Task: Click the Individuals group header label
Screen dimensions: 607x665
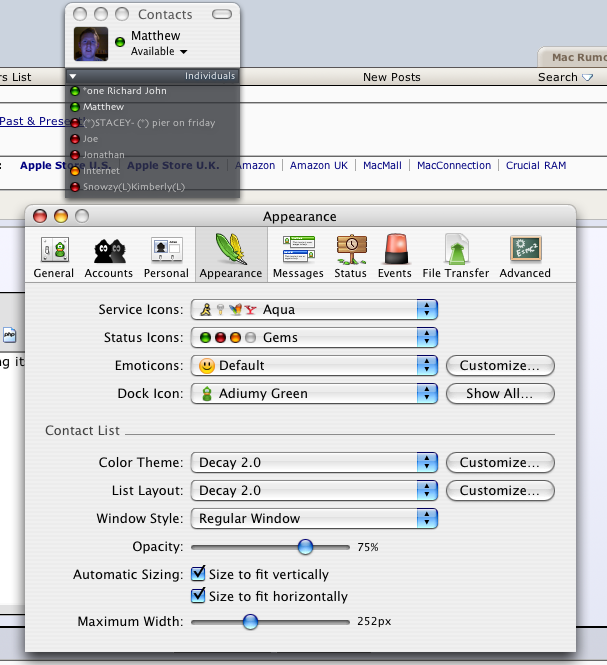Action: (x=210, y=76)
